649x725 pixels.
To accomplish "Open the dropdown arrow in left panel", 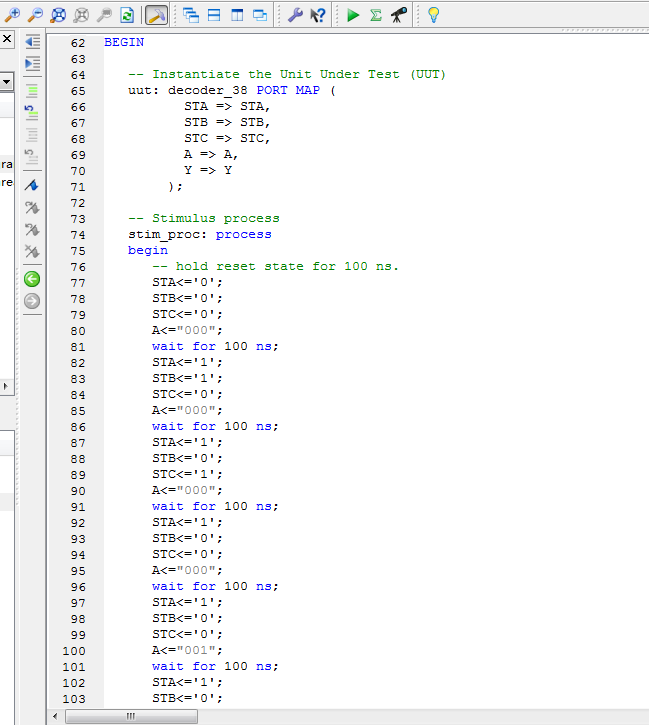I will tap(6, 81).
